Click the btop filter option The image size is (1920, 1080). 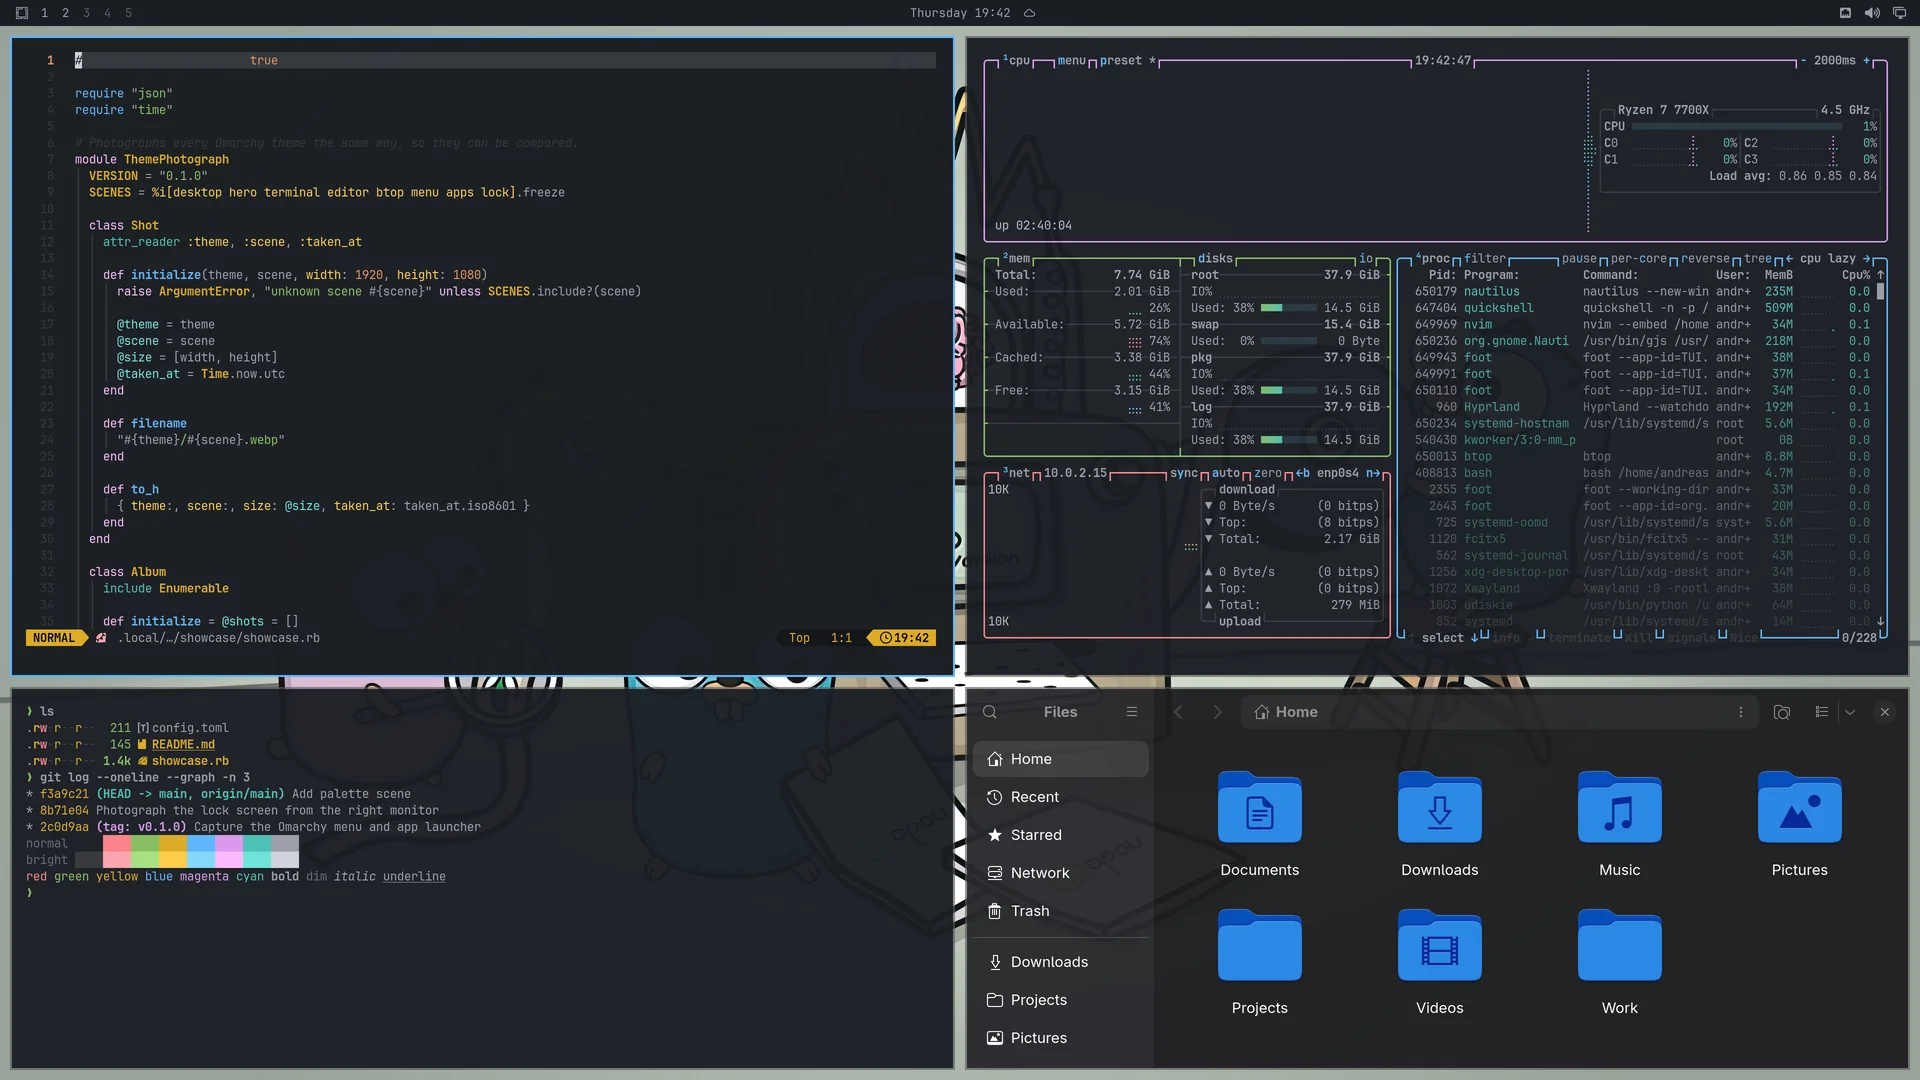1485,258
